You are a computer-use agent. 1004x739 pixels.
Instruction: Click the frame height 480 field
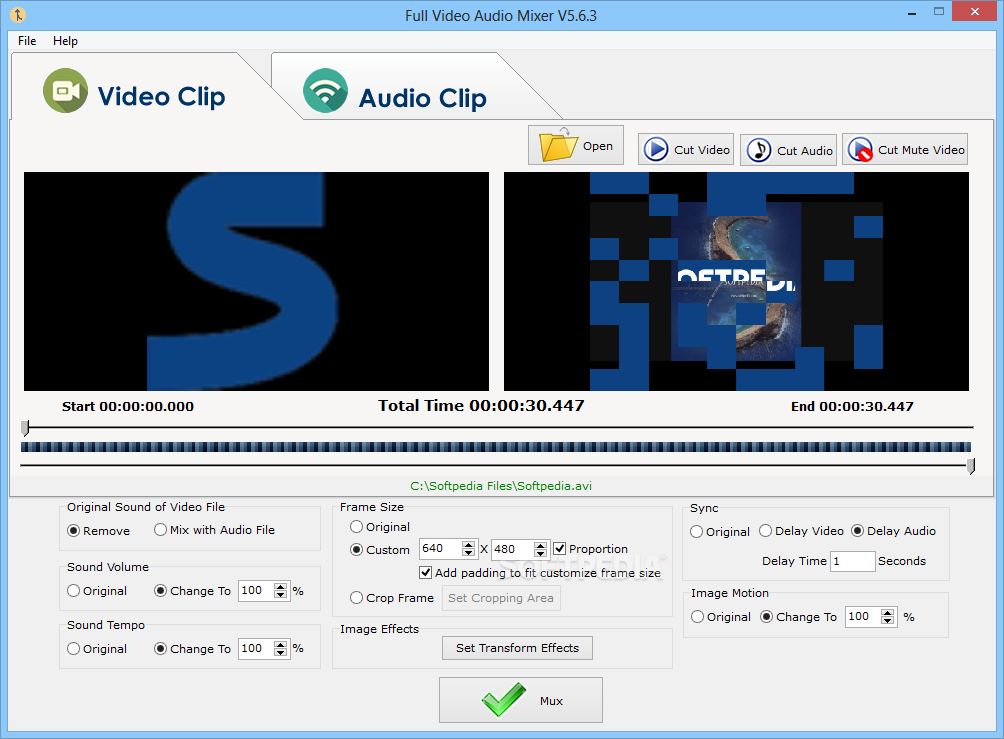pos(512,549)
